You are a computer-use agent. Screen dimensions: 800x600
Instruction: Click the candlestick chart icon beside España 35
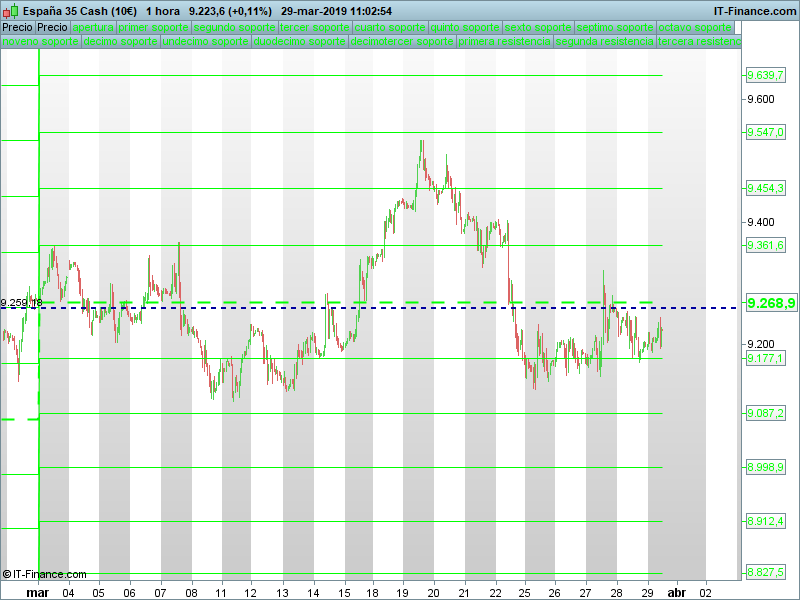tap(10, 11)
